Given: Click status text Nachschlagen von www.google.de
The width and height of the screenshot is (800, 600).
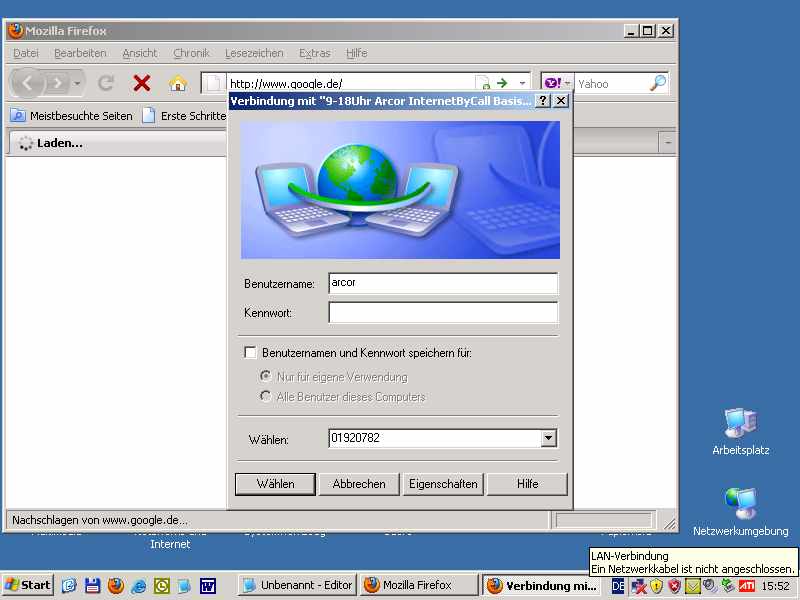Looking at the screenshot, I should pyautogui.click(x=100, y=520).
